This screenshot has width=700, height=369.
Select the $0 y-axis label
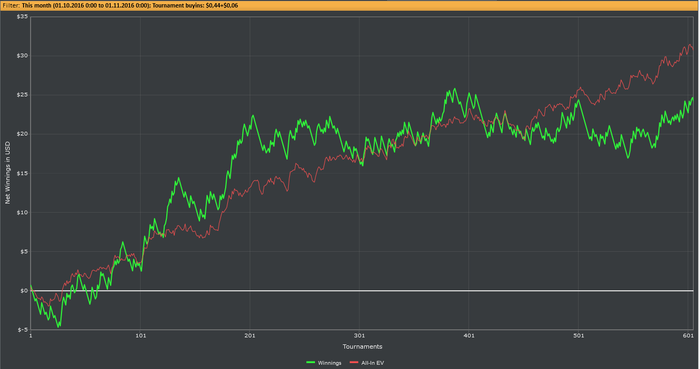[x=24, y=290]
